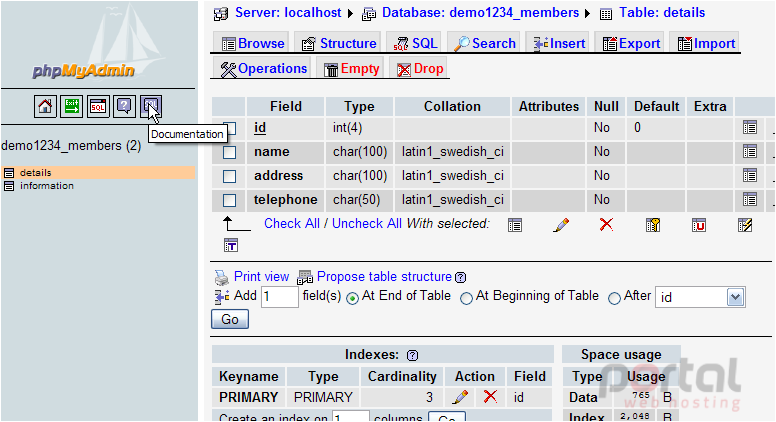This screenshot has width=776, height=422.
Task: Open the After field dropdown showing id
Action: (700, 297)
